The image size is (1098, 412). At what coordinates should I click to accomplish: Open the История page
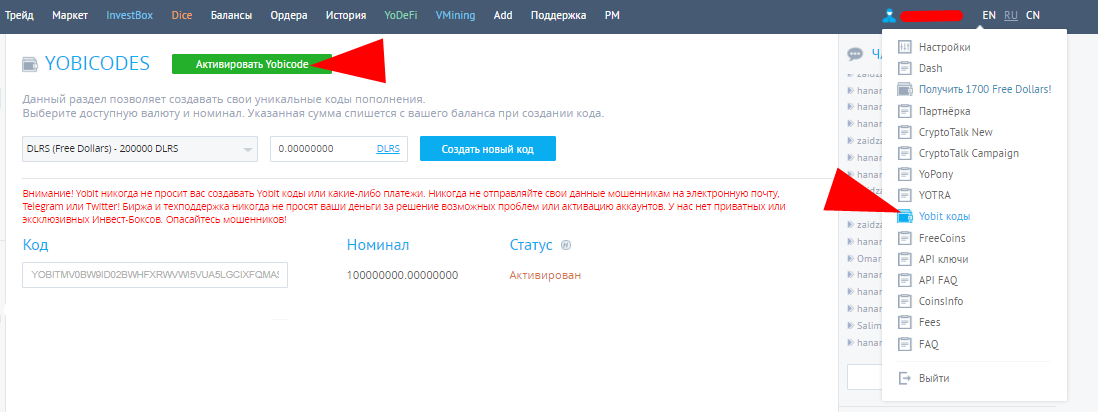tap(346, 15)
